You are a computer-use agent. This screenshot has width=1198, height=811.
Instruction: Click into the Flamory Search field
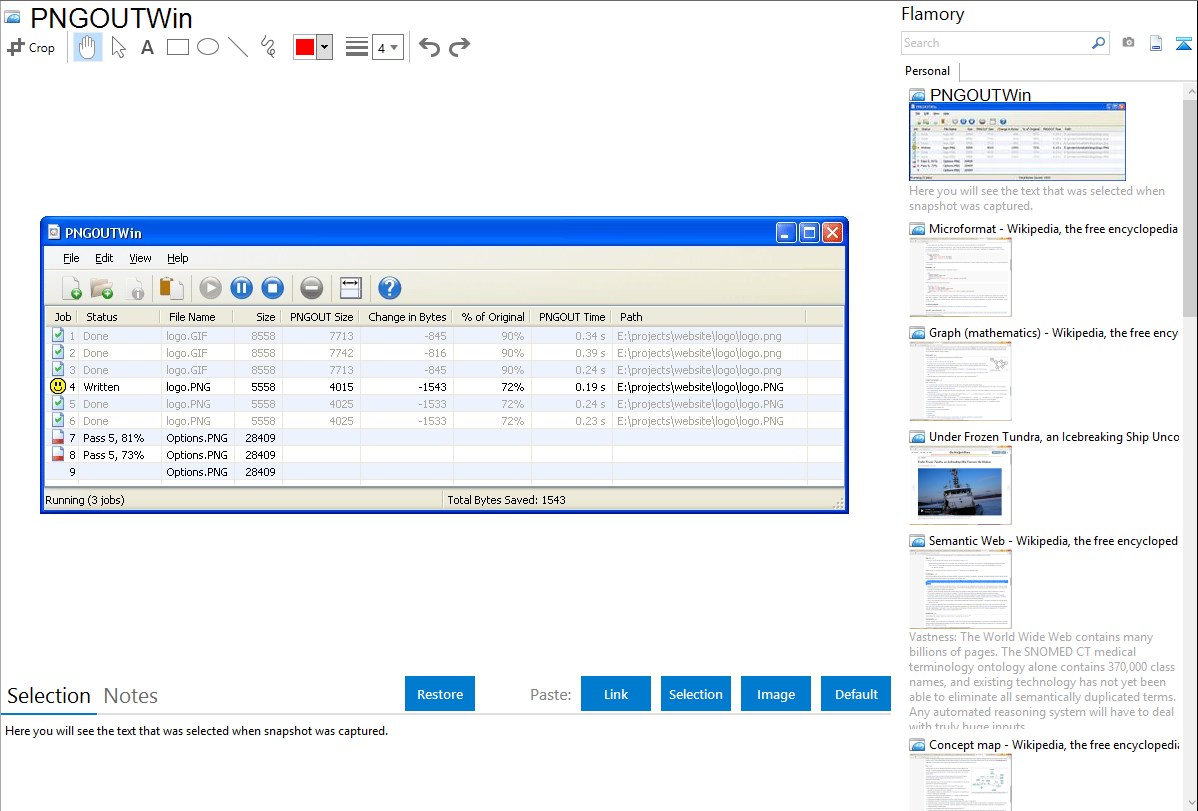tap(996, 43)
